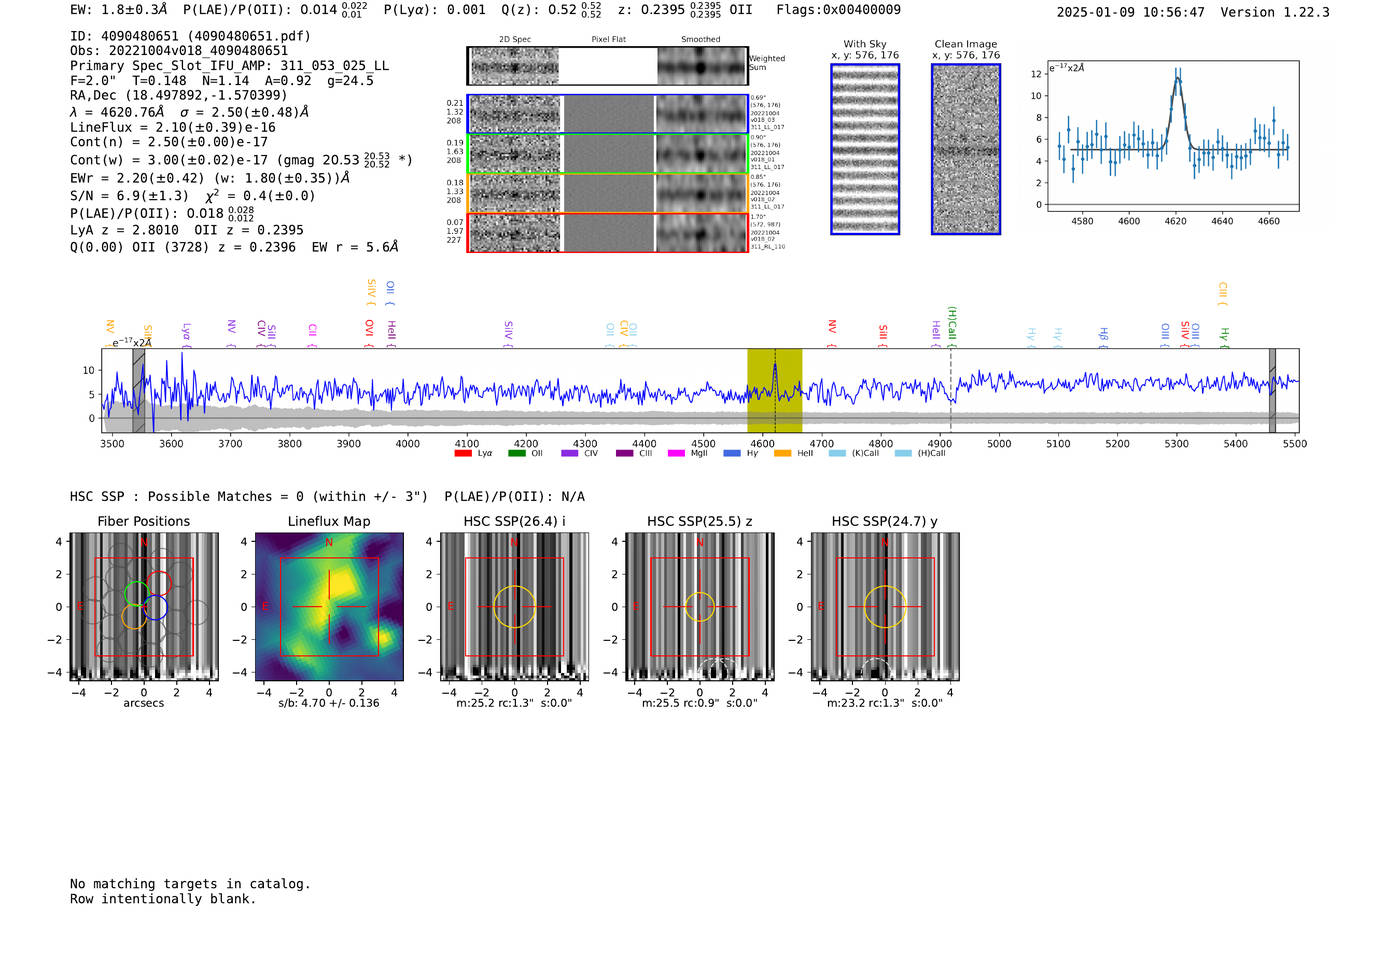
Task: Select the Fiber Positions panel
Action: click(144, 607)
